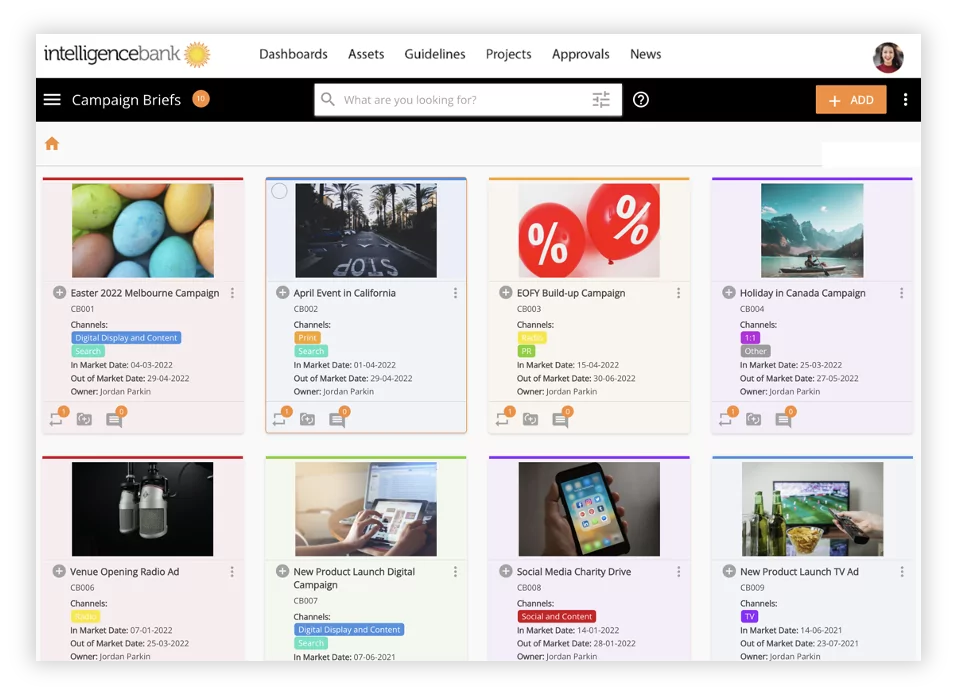Click the workflow arrows icon on April Event card
The height and width of the screenshot is (696, 956).
click(279, 419)
